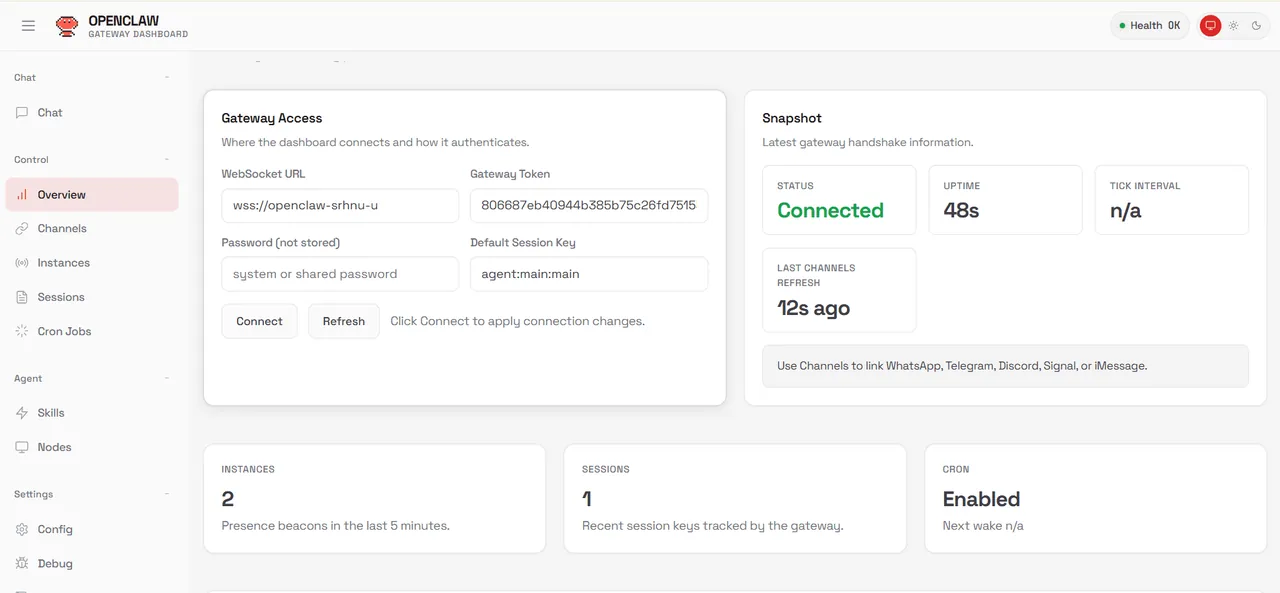Click the Overview bar chart icon
The height and width of the screenshot is (593, 1280).
(22, 195)
